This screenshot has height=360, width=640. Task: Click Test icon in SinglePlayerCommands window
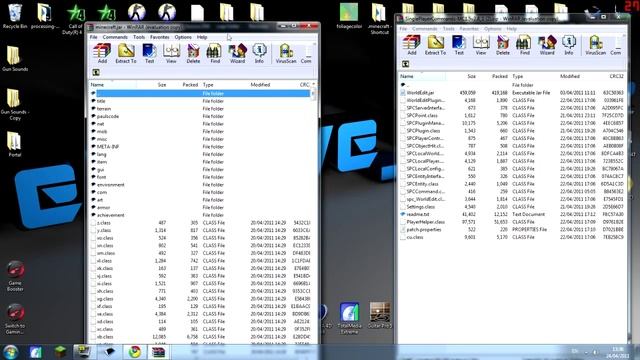click(x=459, y=45)
